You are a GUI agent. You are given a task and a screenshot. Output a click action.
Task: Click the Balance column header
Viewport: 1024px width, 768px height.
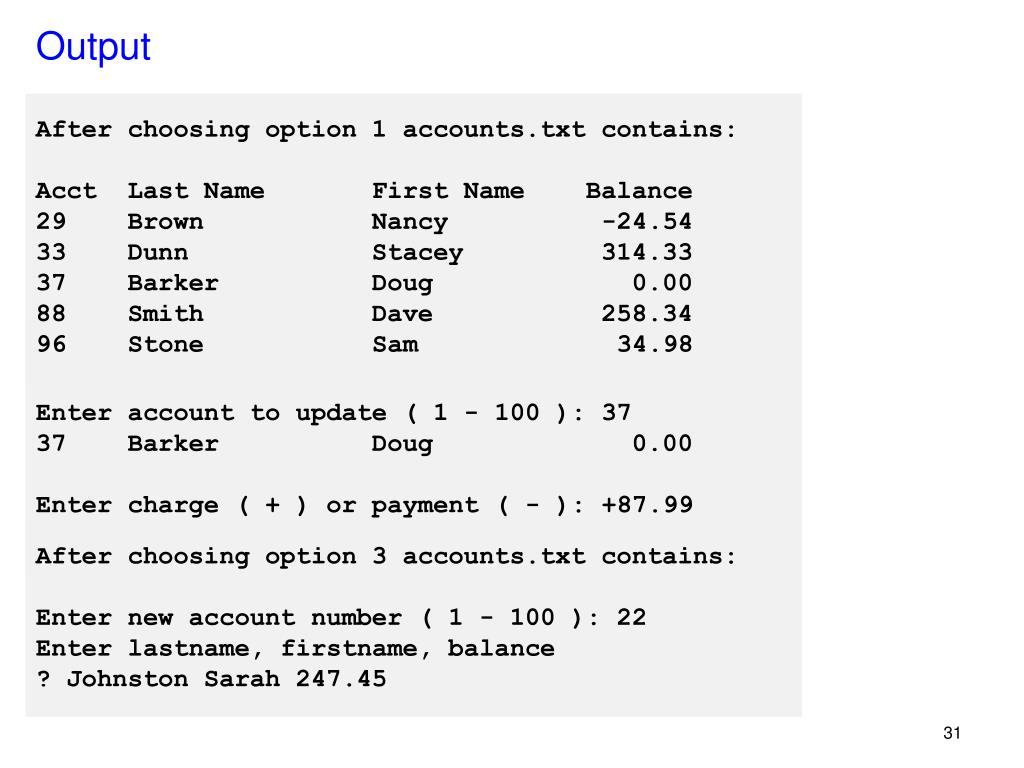pyautogui.click(x=639, y=191)
